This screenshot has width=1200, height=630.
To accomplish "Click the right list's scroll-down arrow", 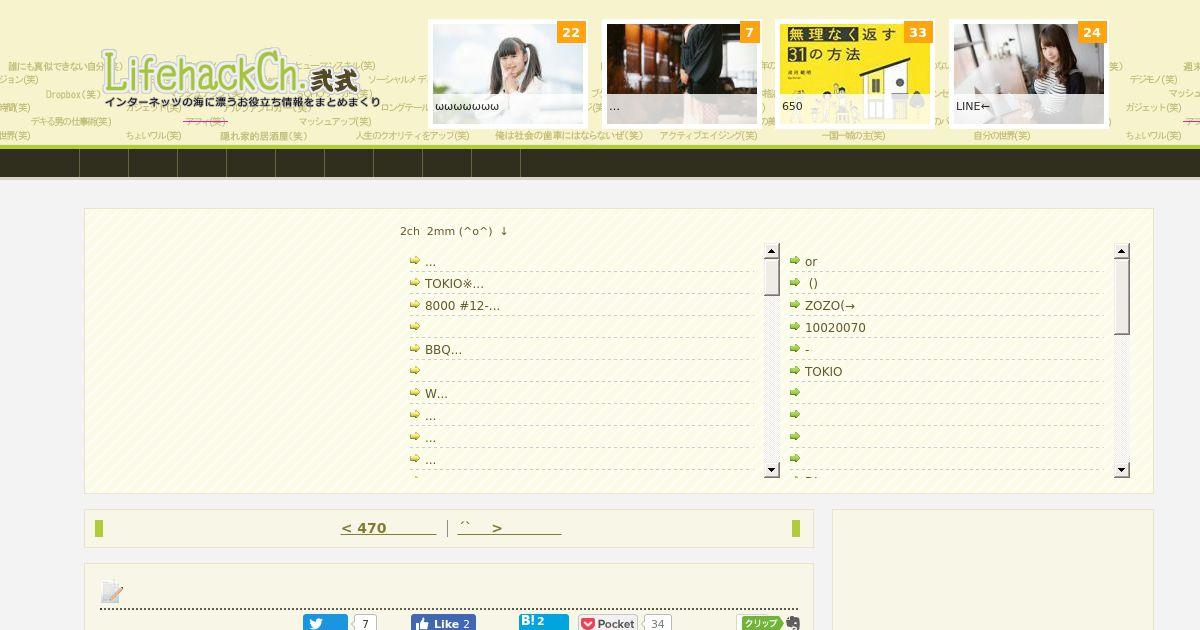I will coord(1121,470).
